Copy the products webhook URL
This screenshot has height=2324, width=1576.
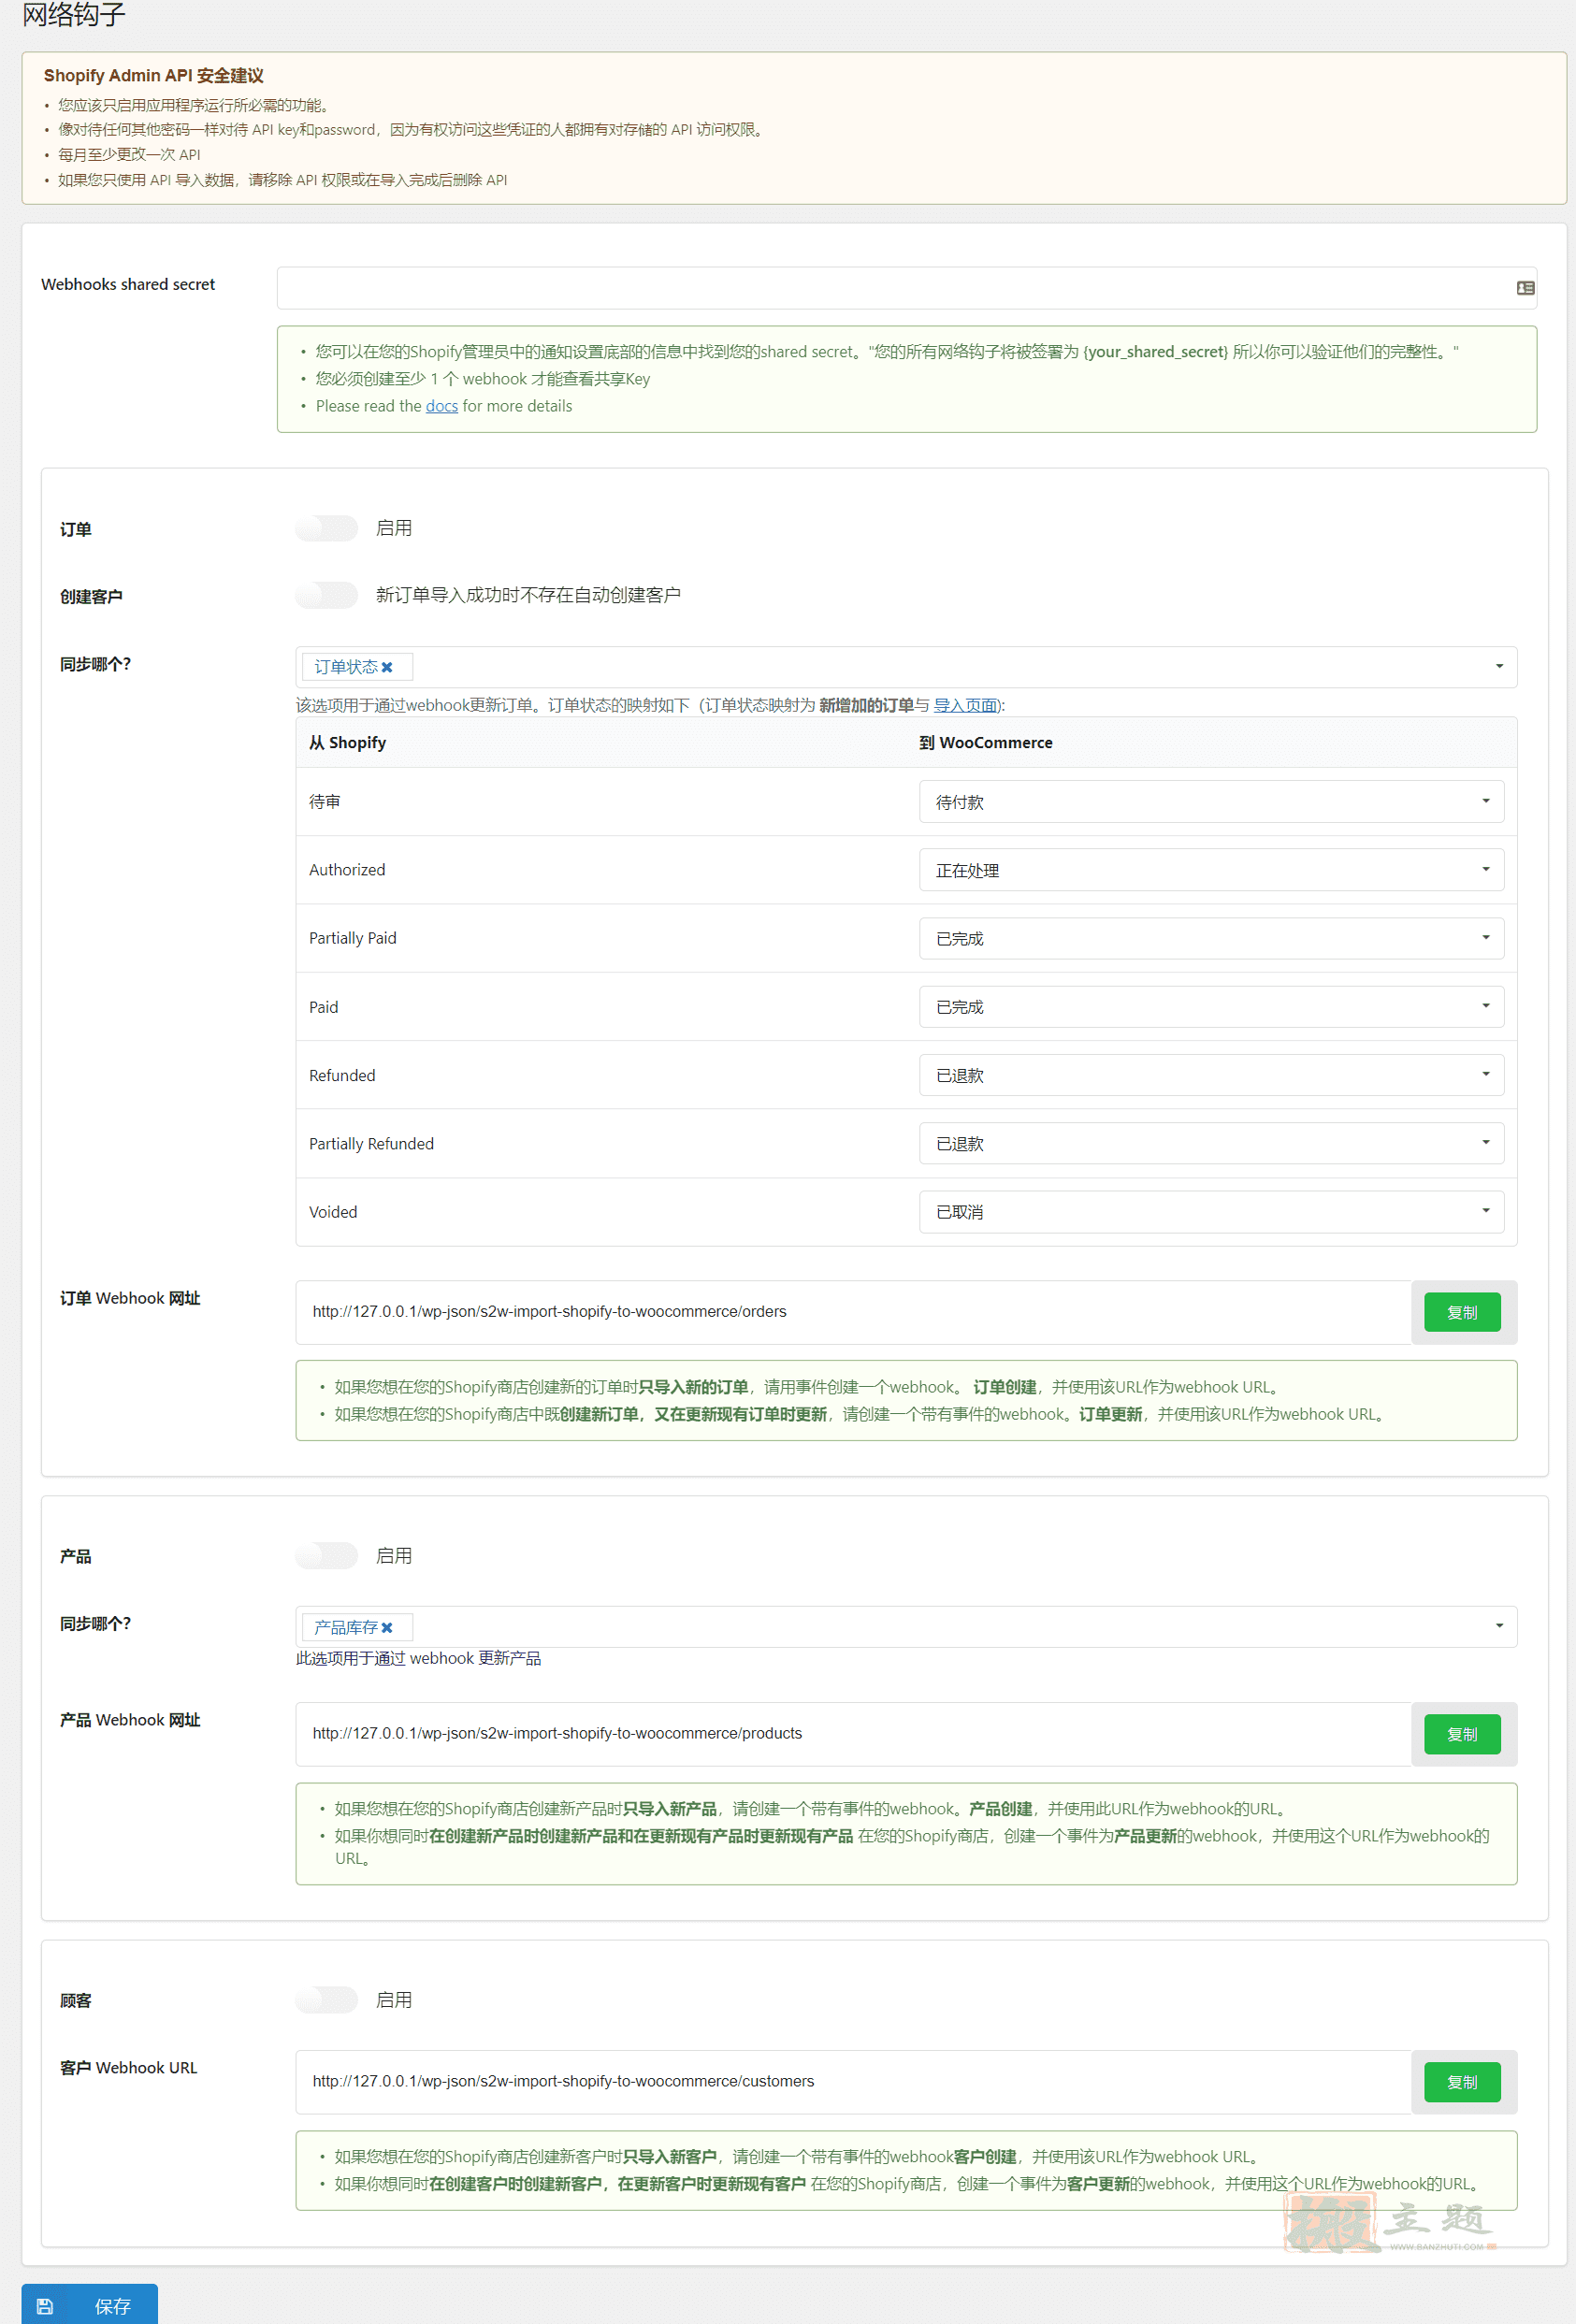pos(1462,1734)
